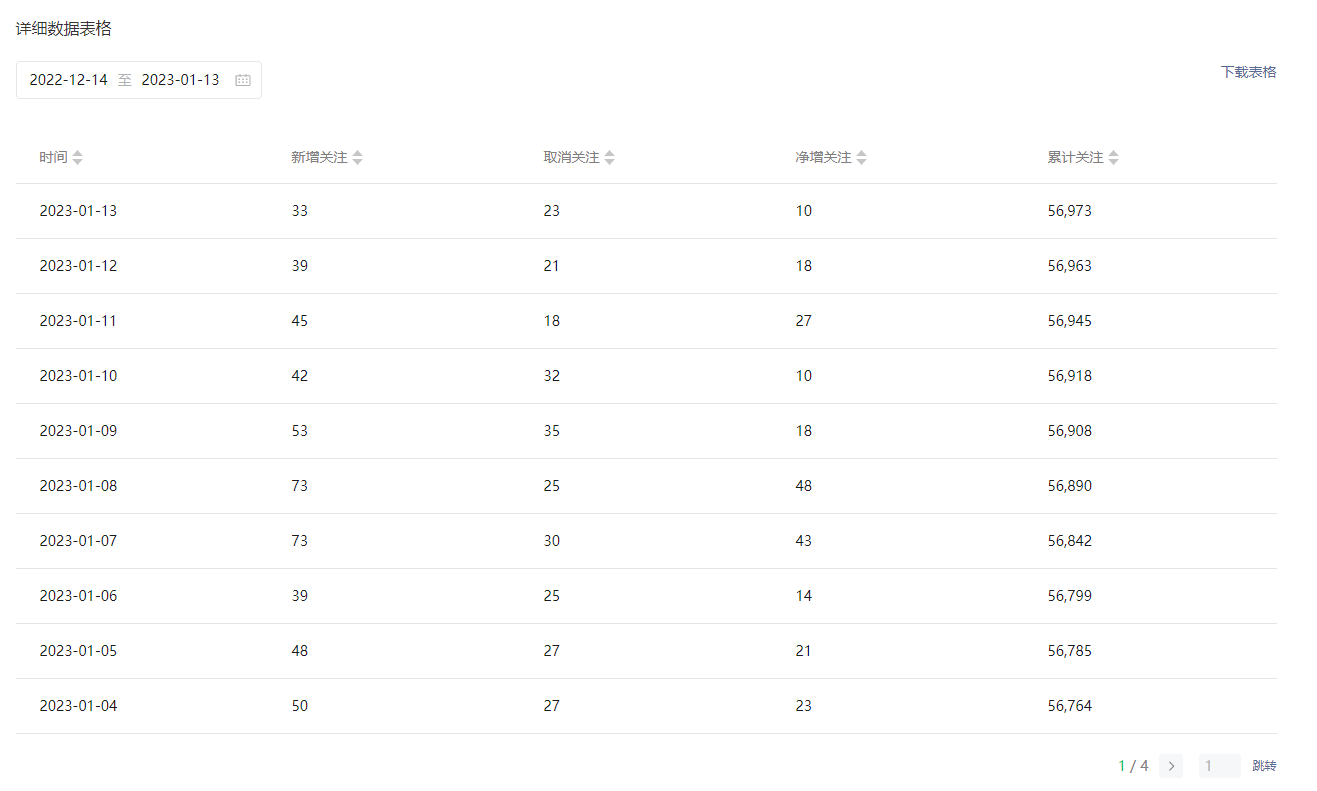Click cumulative value 56,764 in last row
1317x791 pixels.
point(1070,706)
